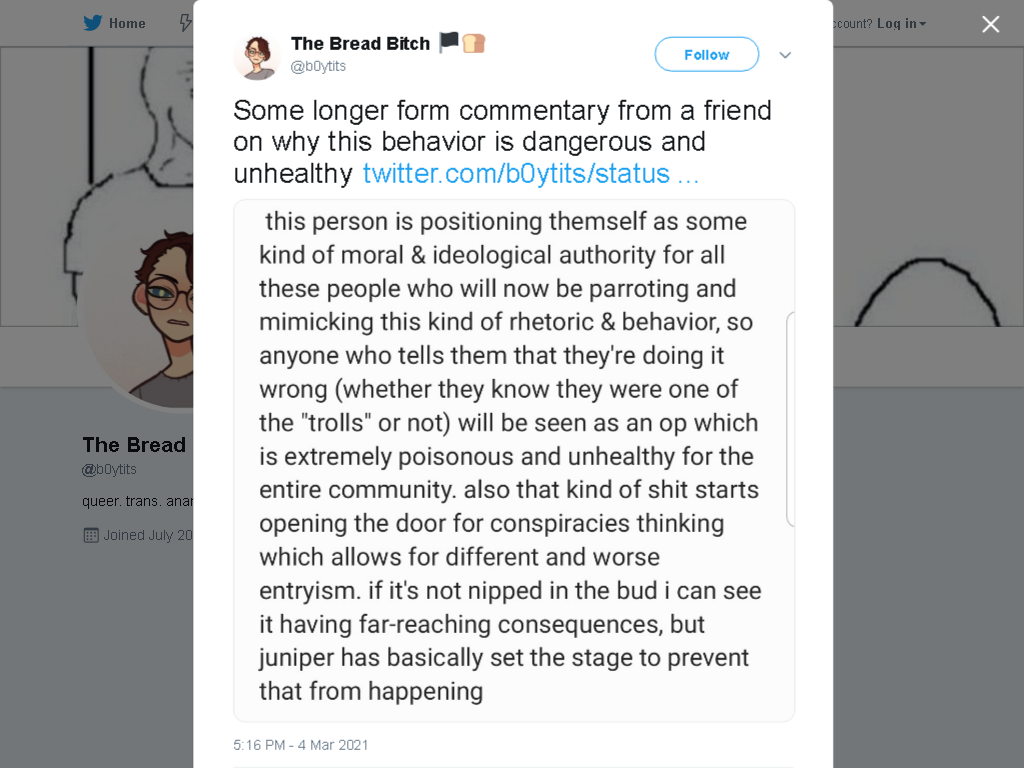Viewport: 1024px width, 768px height.
Task: Open the Moments lightning bolt icon
Action: 185,24
